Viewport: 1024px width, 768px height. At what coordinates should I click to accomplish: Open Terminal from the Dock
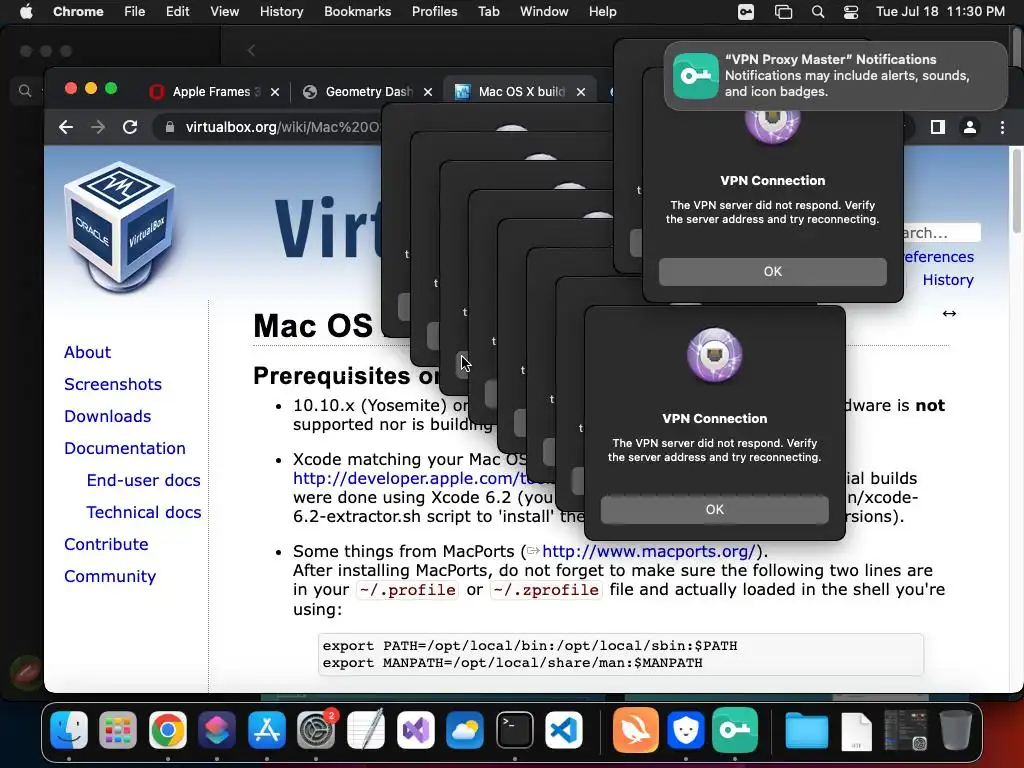[515, 729]
